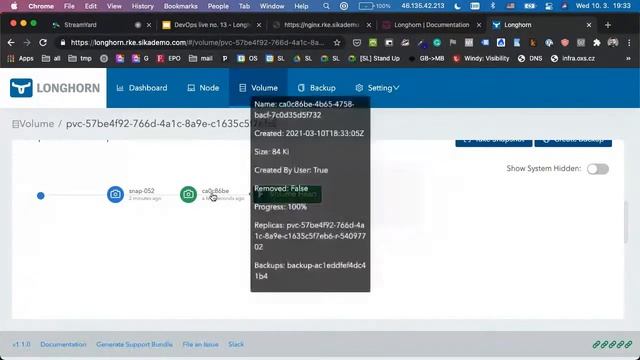Open the Node page
The width and height of the screenshot is (640, 360).
pyautogui.click(x=203, y=88)
